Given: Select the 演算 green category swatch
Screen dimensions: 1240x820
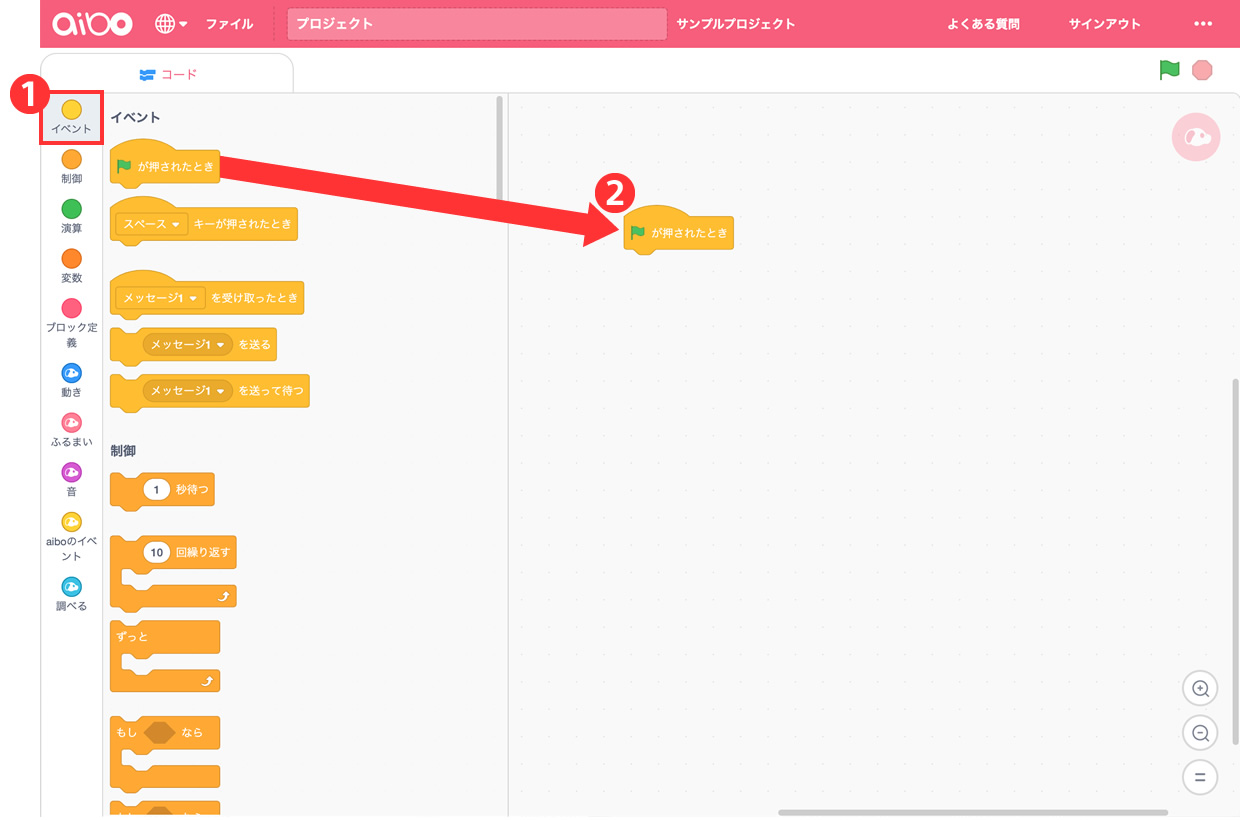Looking at the screenshot, I should pyautogui.click(x=72, y=209).
